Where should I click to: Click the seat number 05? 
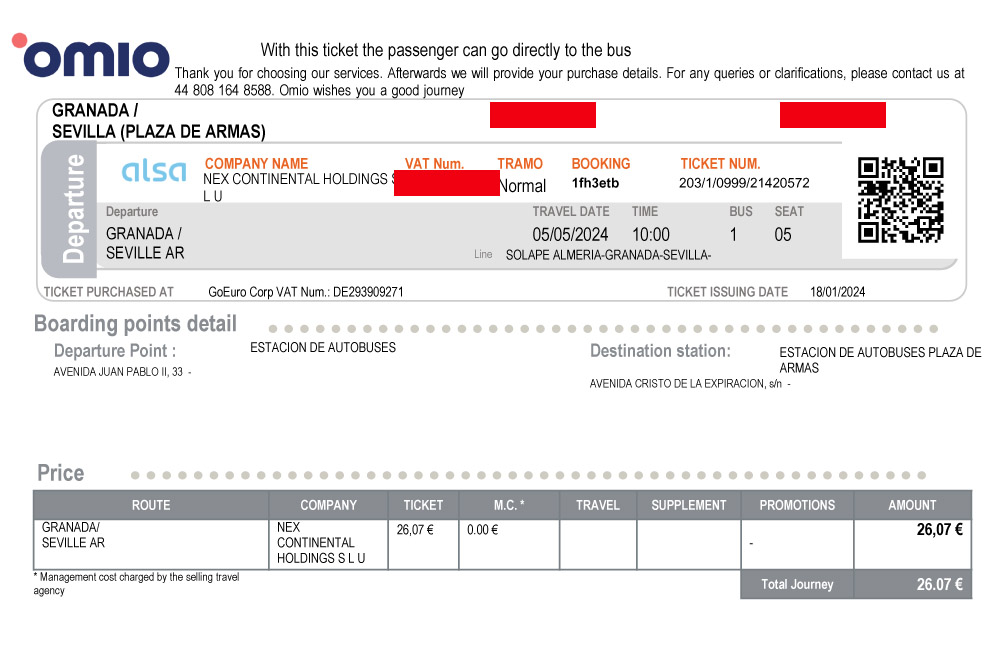(783, 235)
